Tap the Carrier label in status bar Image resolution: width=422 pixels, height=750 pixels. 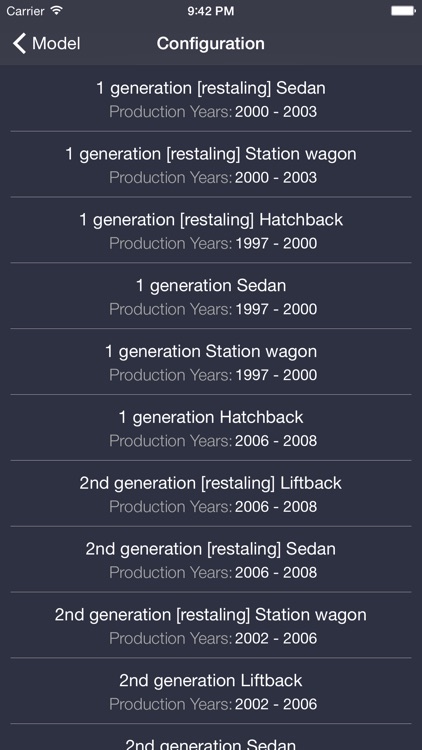25,11
